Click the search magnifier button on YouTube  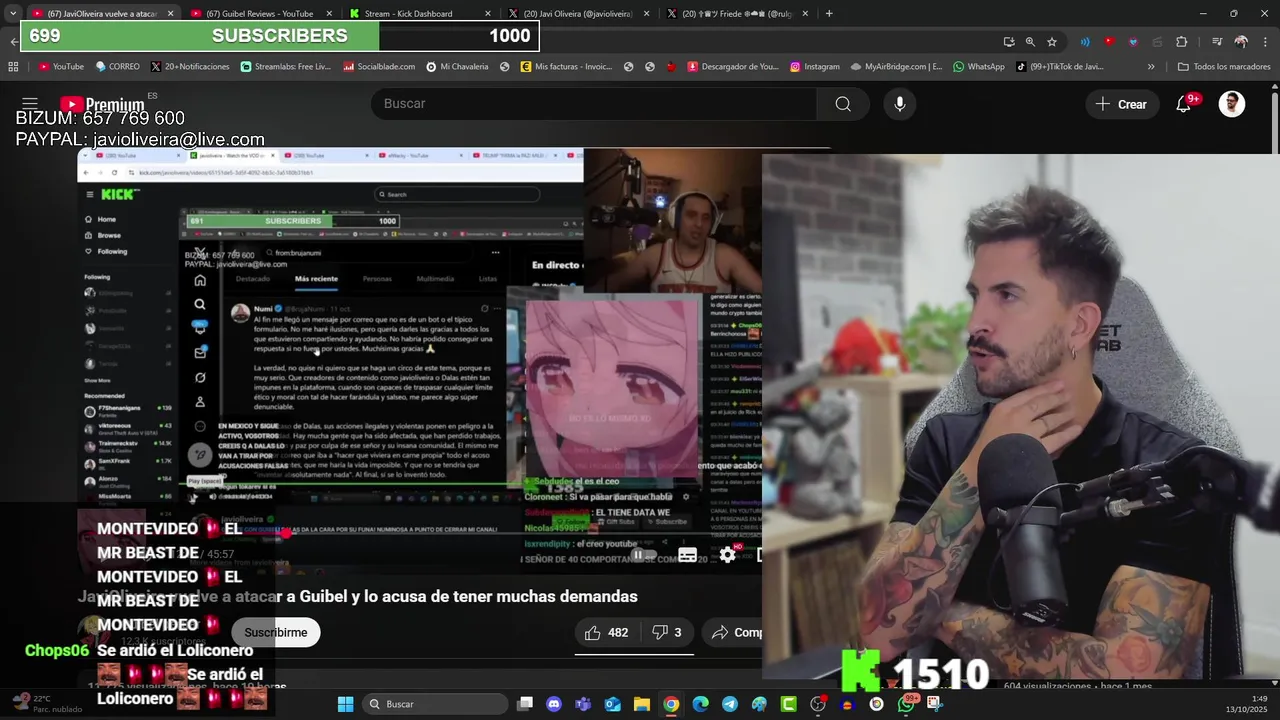point(843,104)
